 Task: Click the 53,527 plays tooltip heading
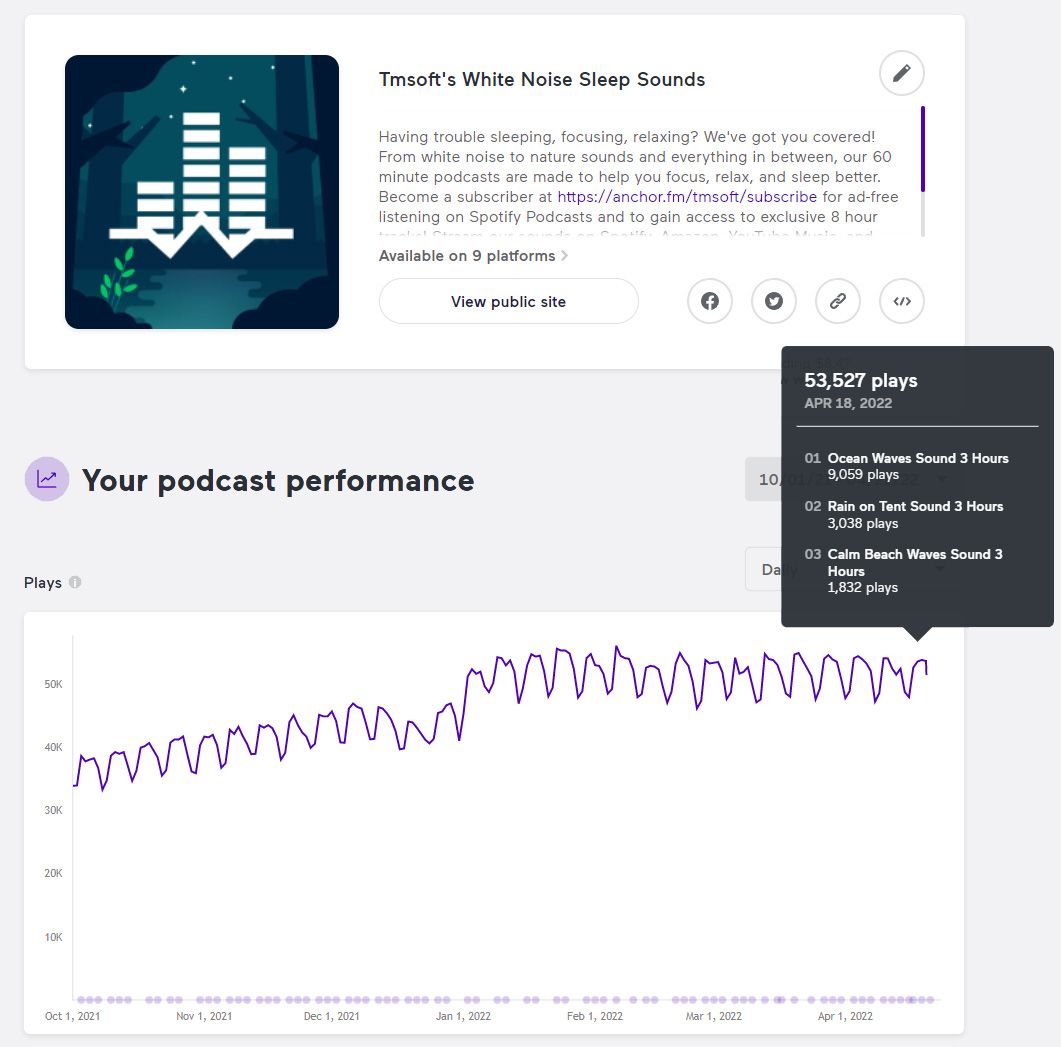pyautogui.click(x=860, y=380)
